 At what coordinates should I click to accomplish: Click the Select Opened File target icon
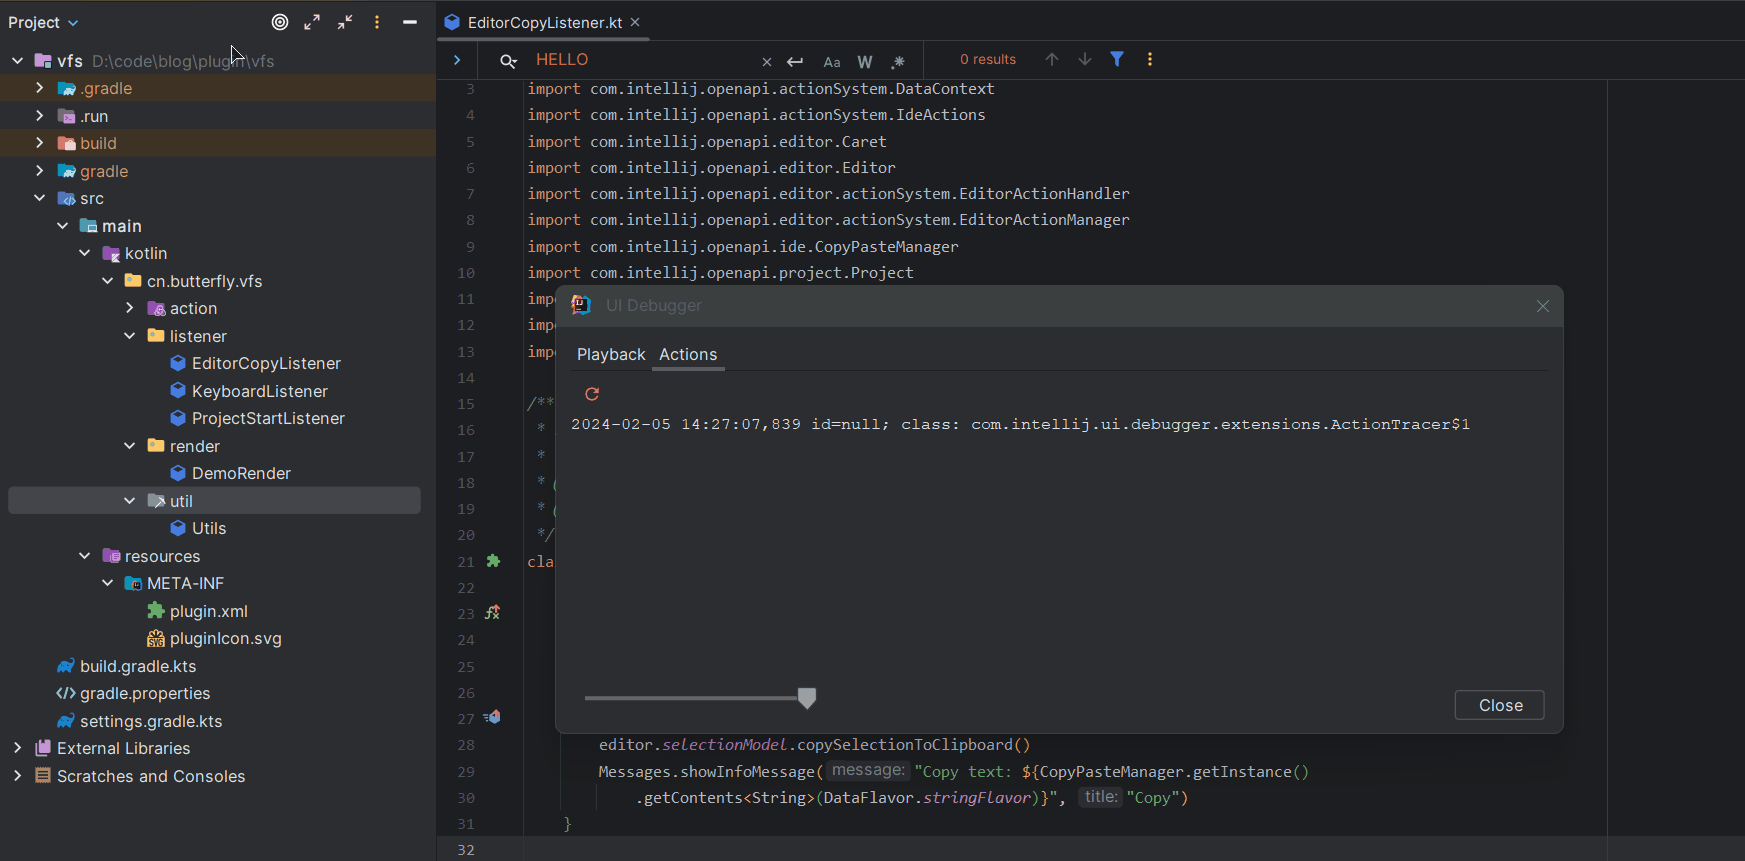pos(280,22)
